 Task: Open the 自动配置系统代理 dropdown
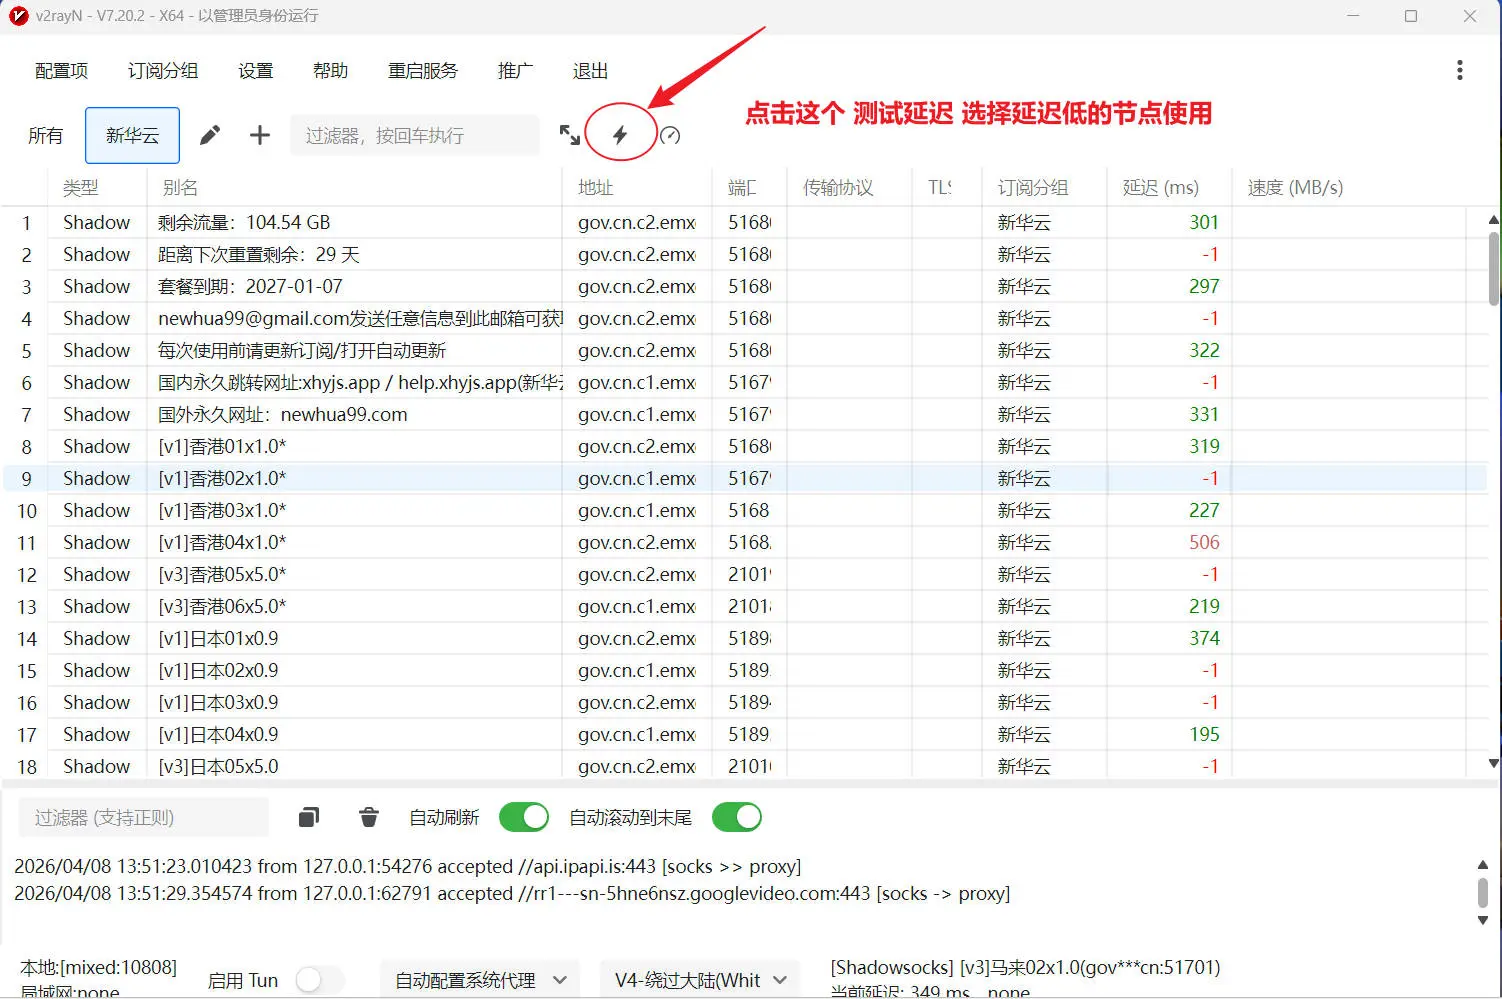(479, 979)
